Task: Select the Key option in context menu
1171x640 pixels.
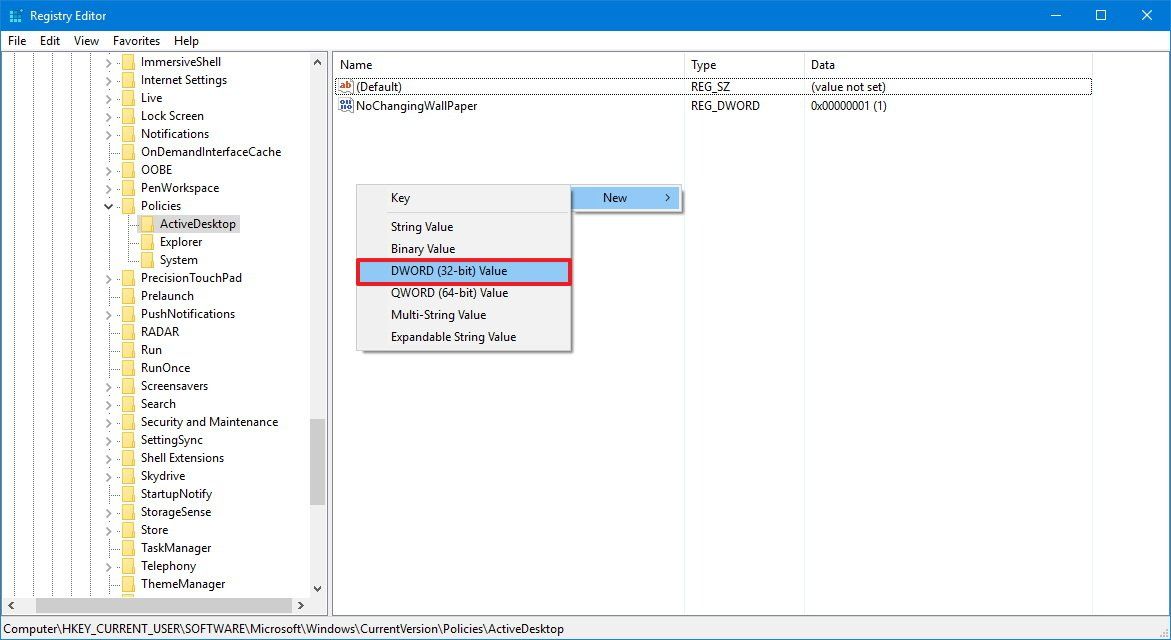Action: click(x=400, y=198)
